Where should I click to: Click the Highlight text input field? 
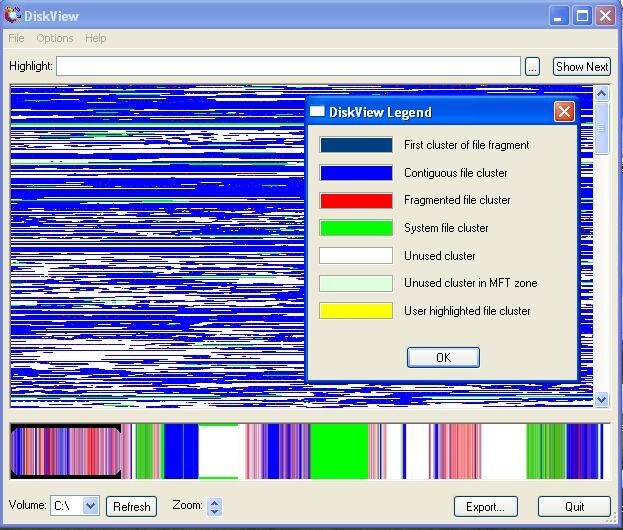288,66
